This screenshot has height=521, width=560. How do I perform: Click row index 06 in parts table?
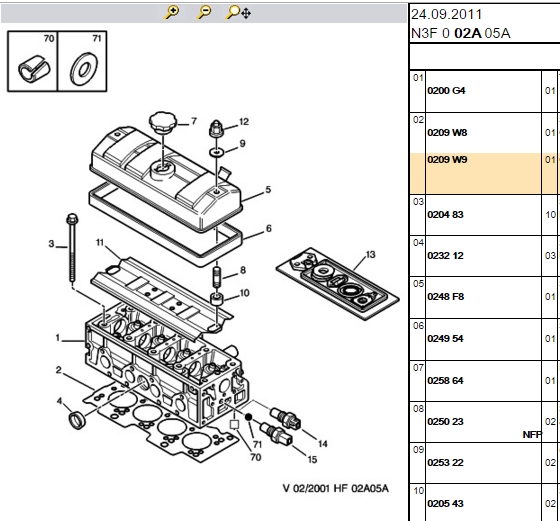click(x=418, y=326)
